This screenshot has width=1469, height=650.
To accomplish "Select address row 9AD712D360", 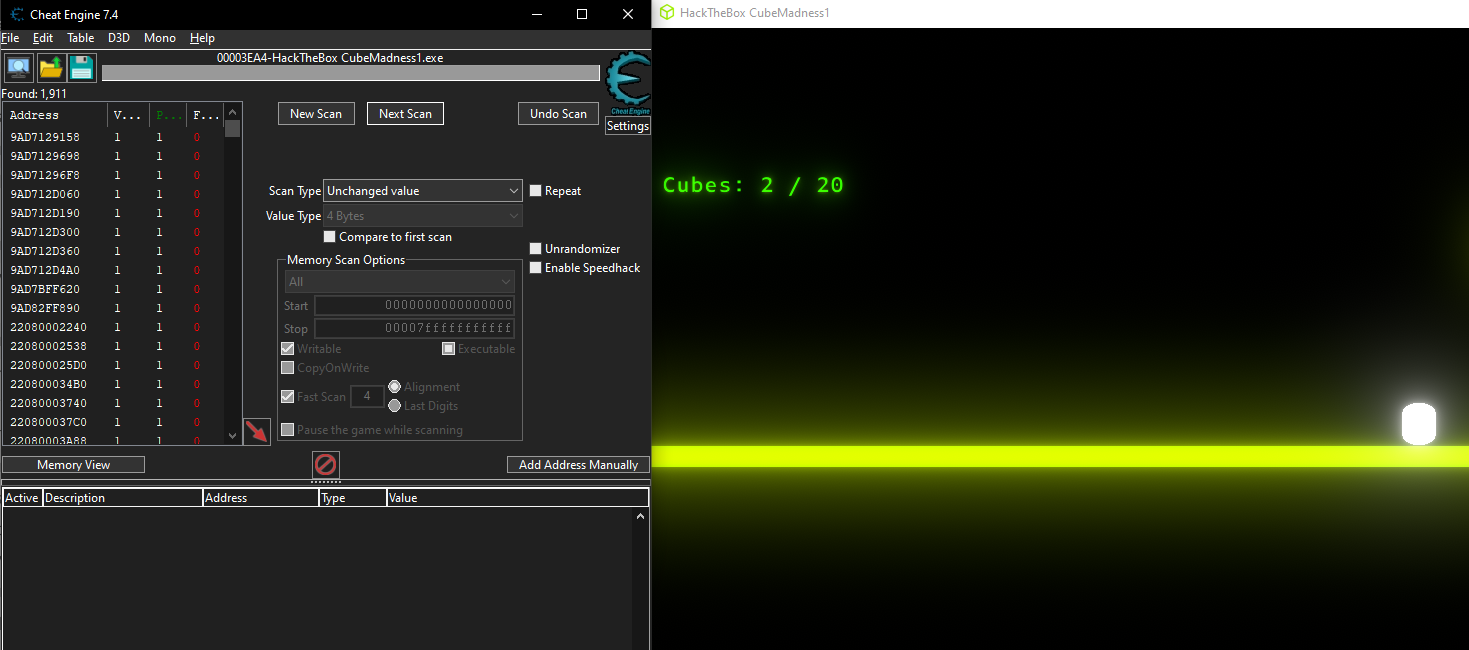I will click(114, 251).
